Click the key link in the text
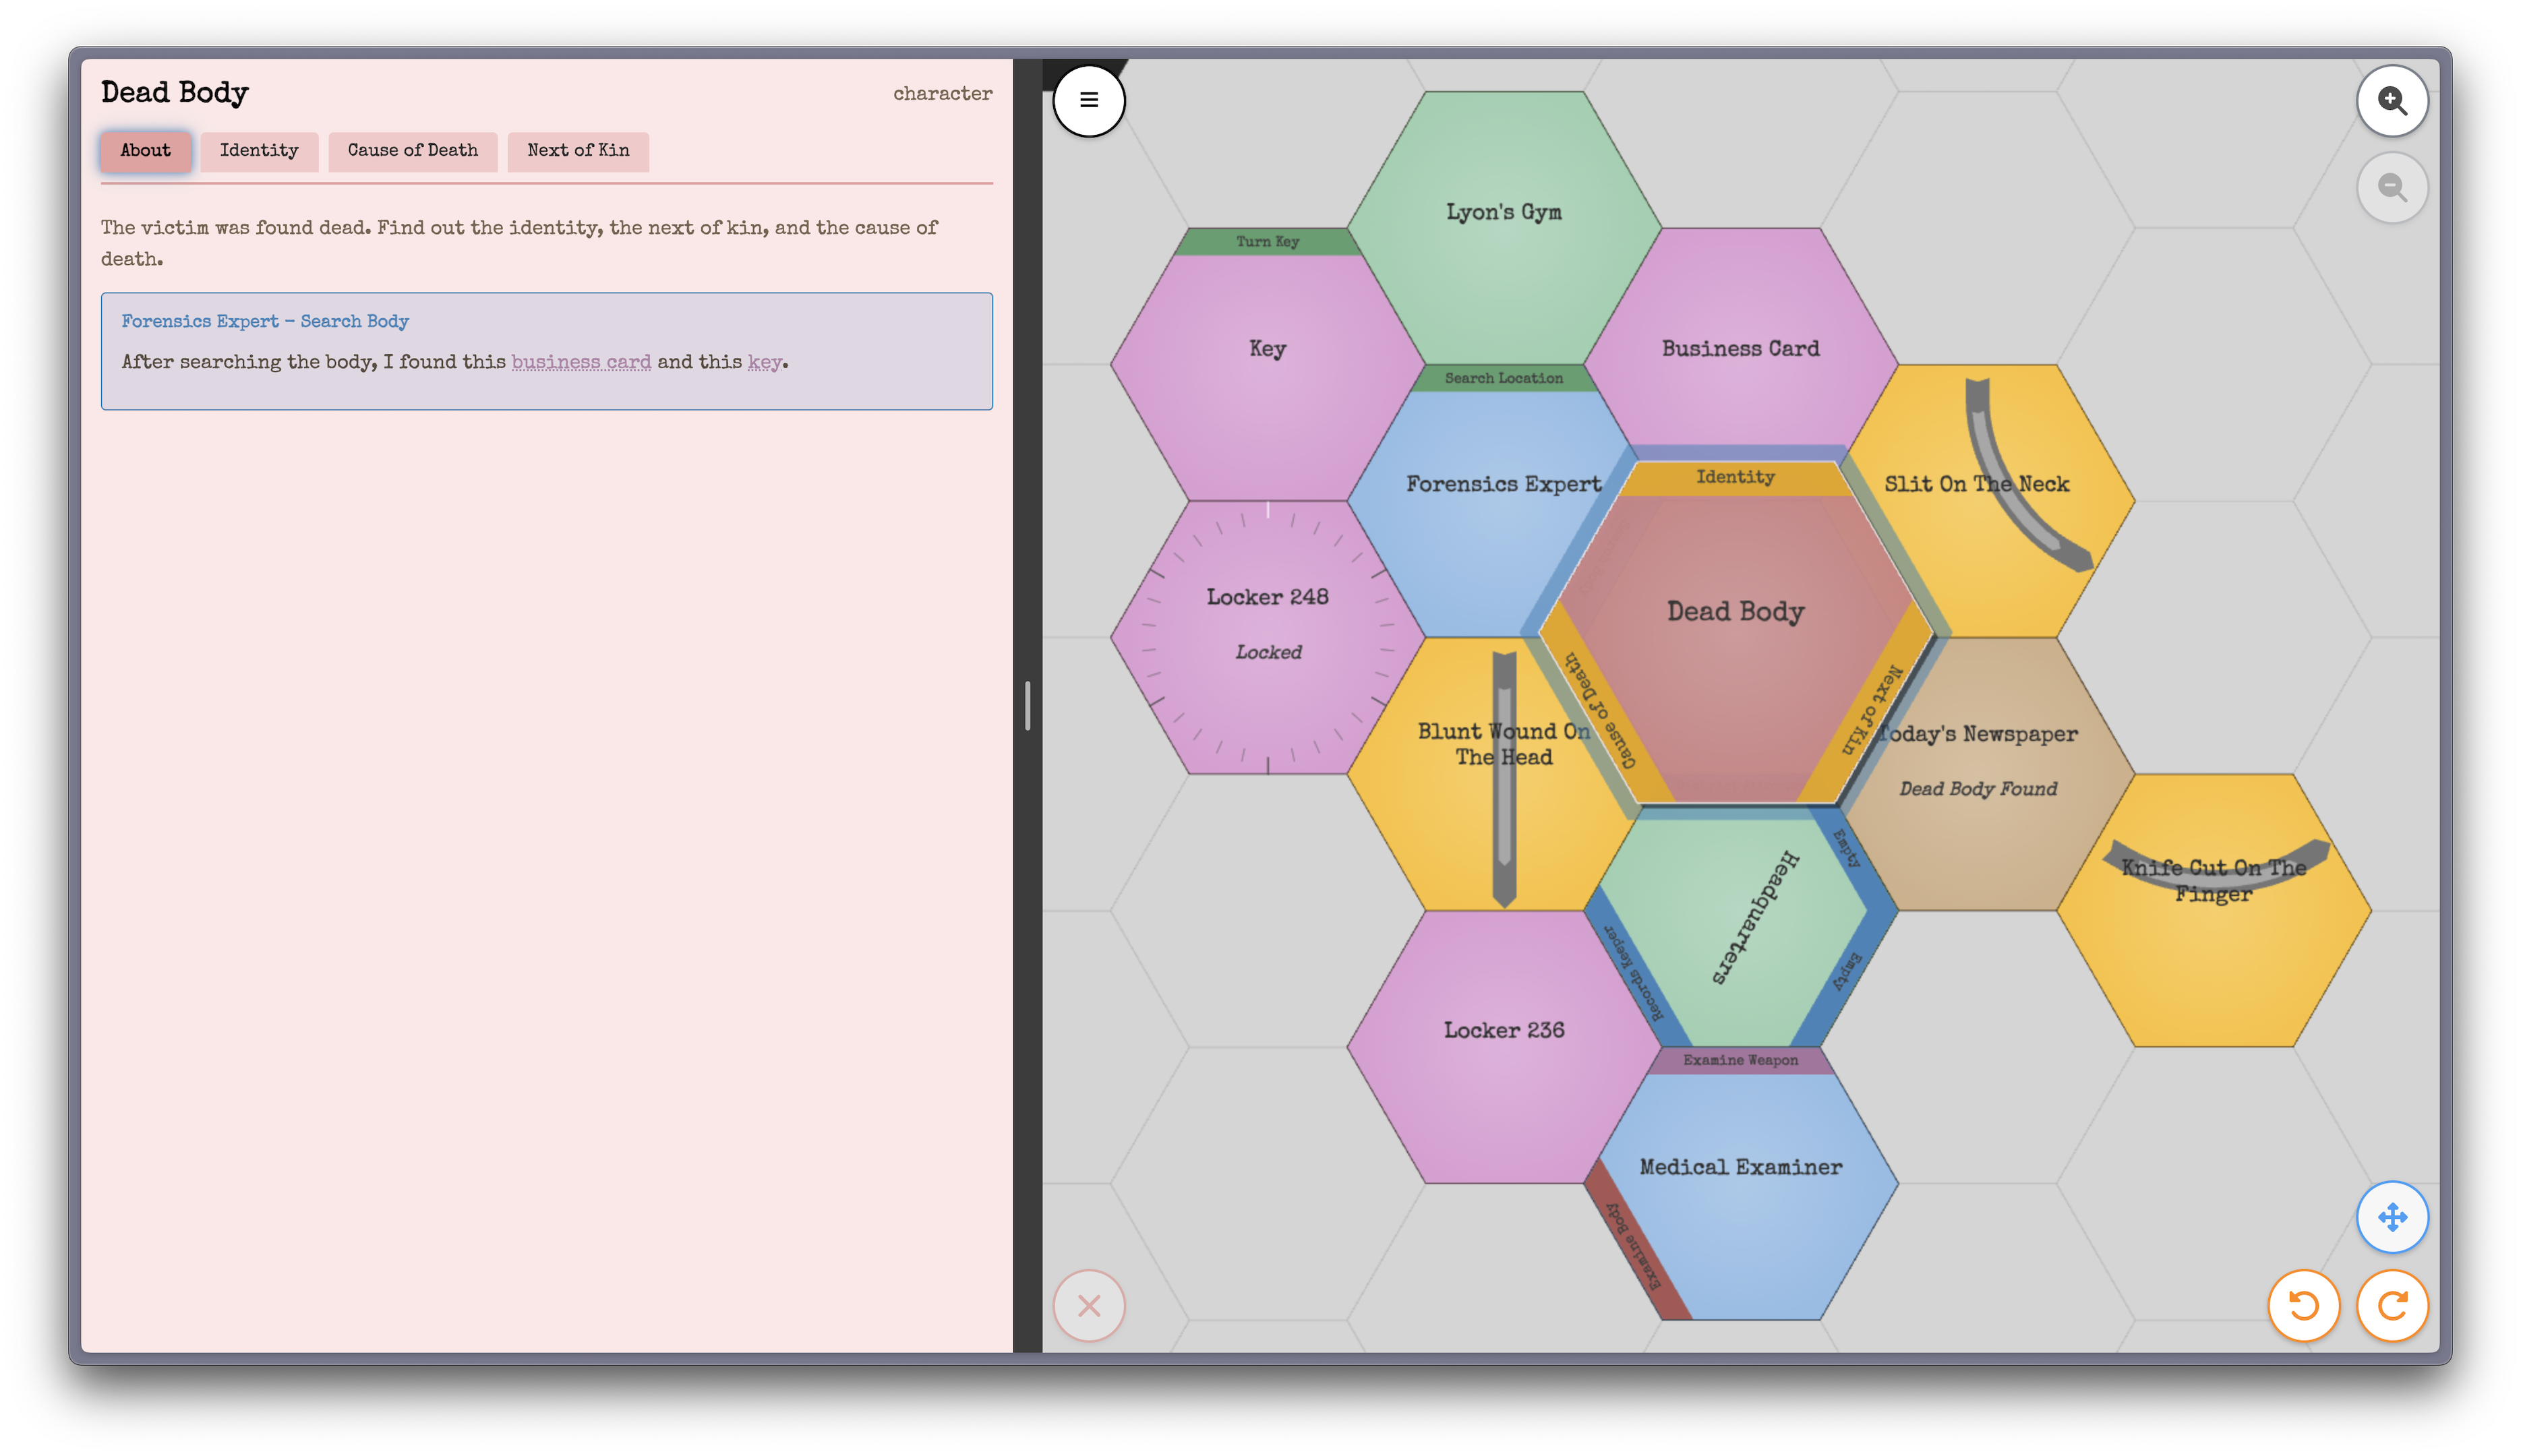Image resolution: width=2521 pixels, height=1456 pixels. click(x=764, y=362)
